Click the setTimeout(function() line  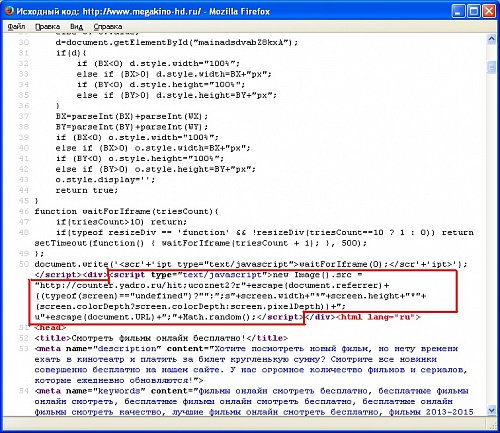(201, 243)
